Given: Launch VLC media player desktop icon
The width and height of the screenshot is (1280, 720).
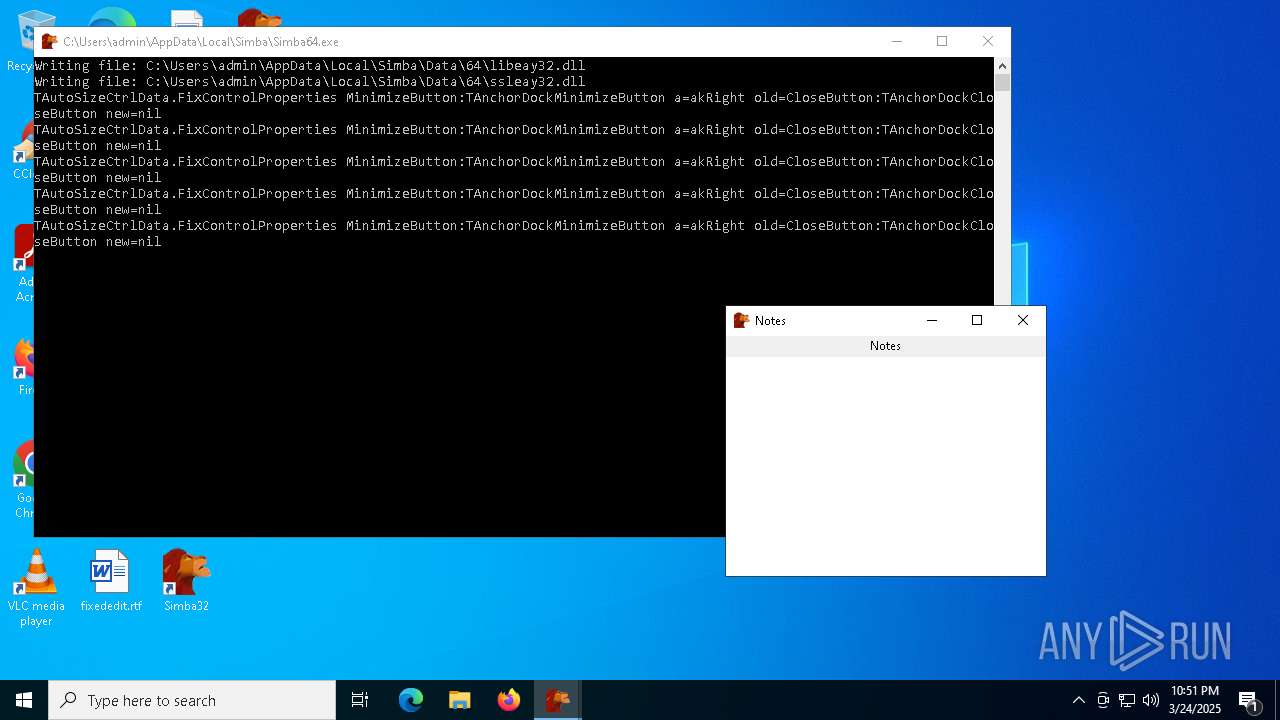Looking at the screenshot, I should (x=36, y=588).
